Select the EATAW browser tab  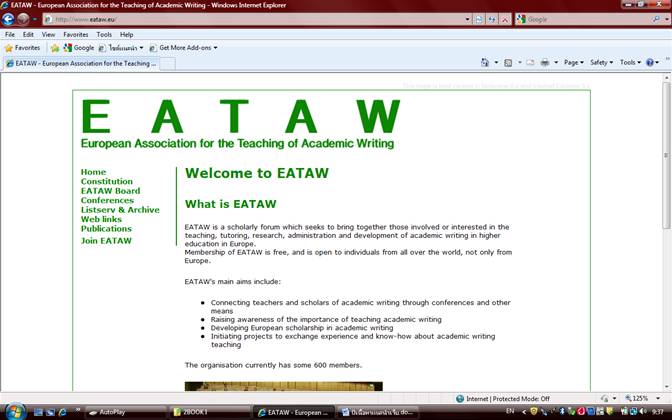(81, 63)
